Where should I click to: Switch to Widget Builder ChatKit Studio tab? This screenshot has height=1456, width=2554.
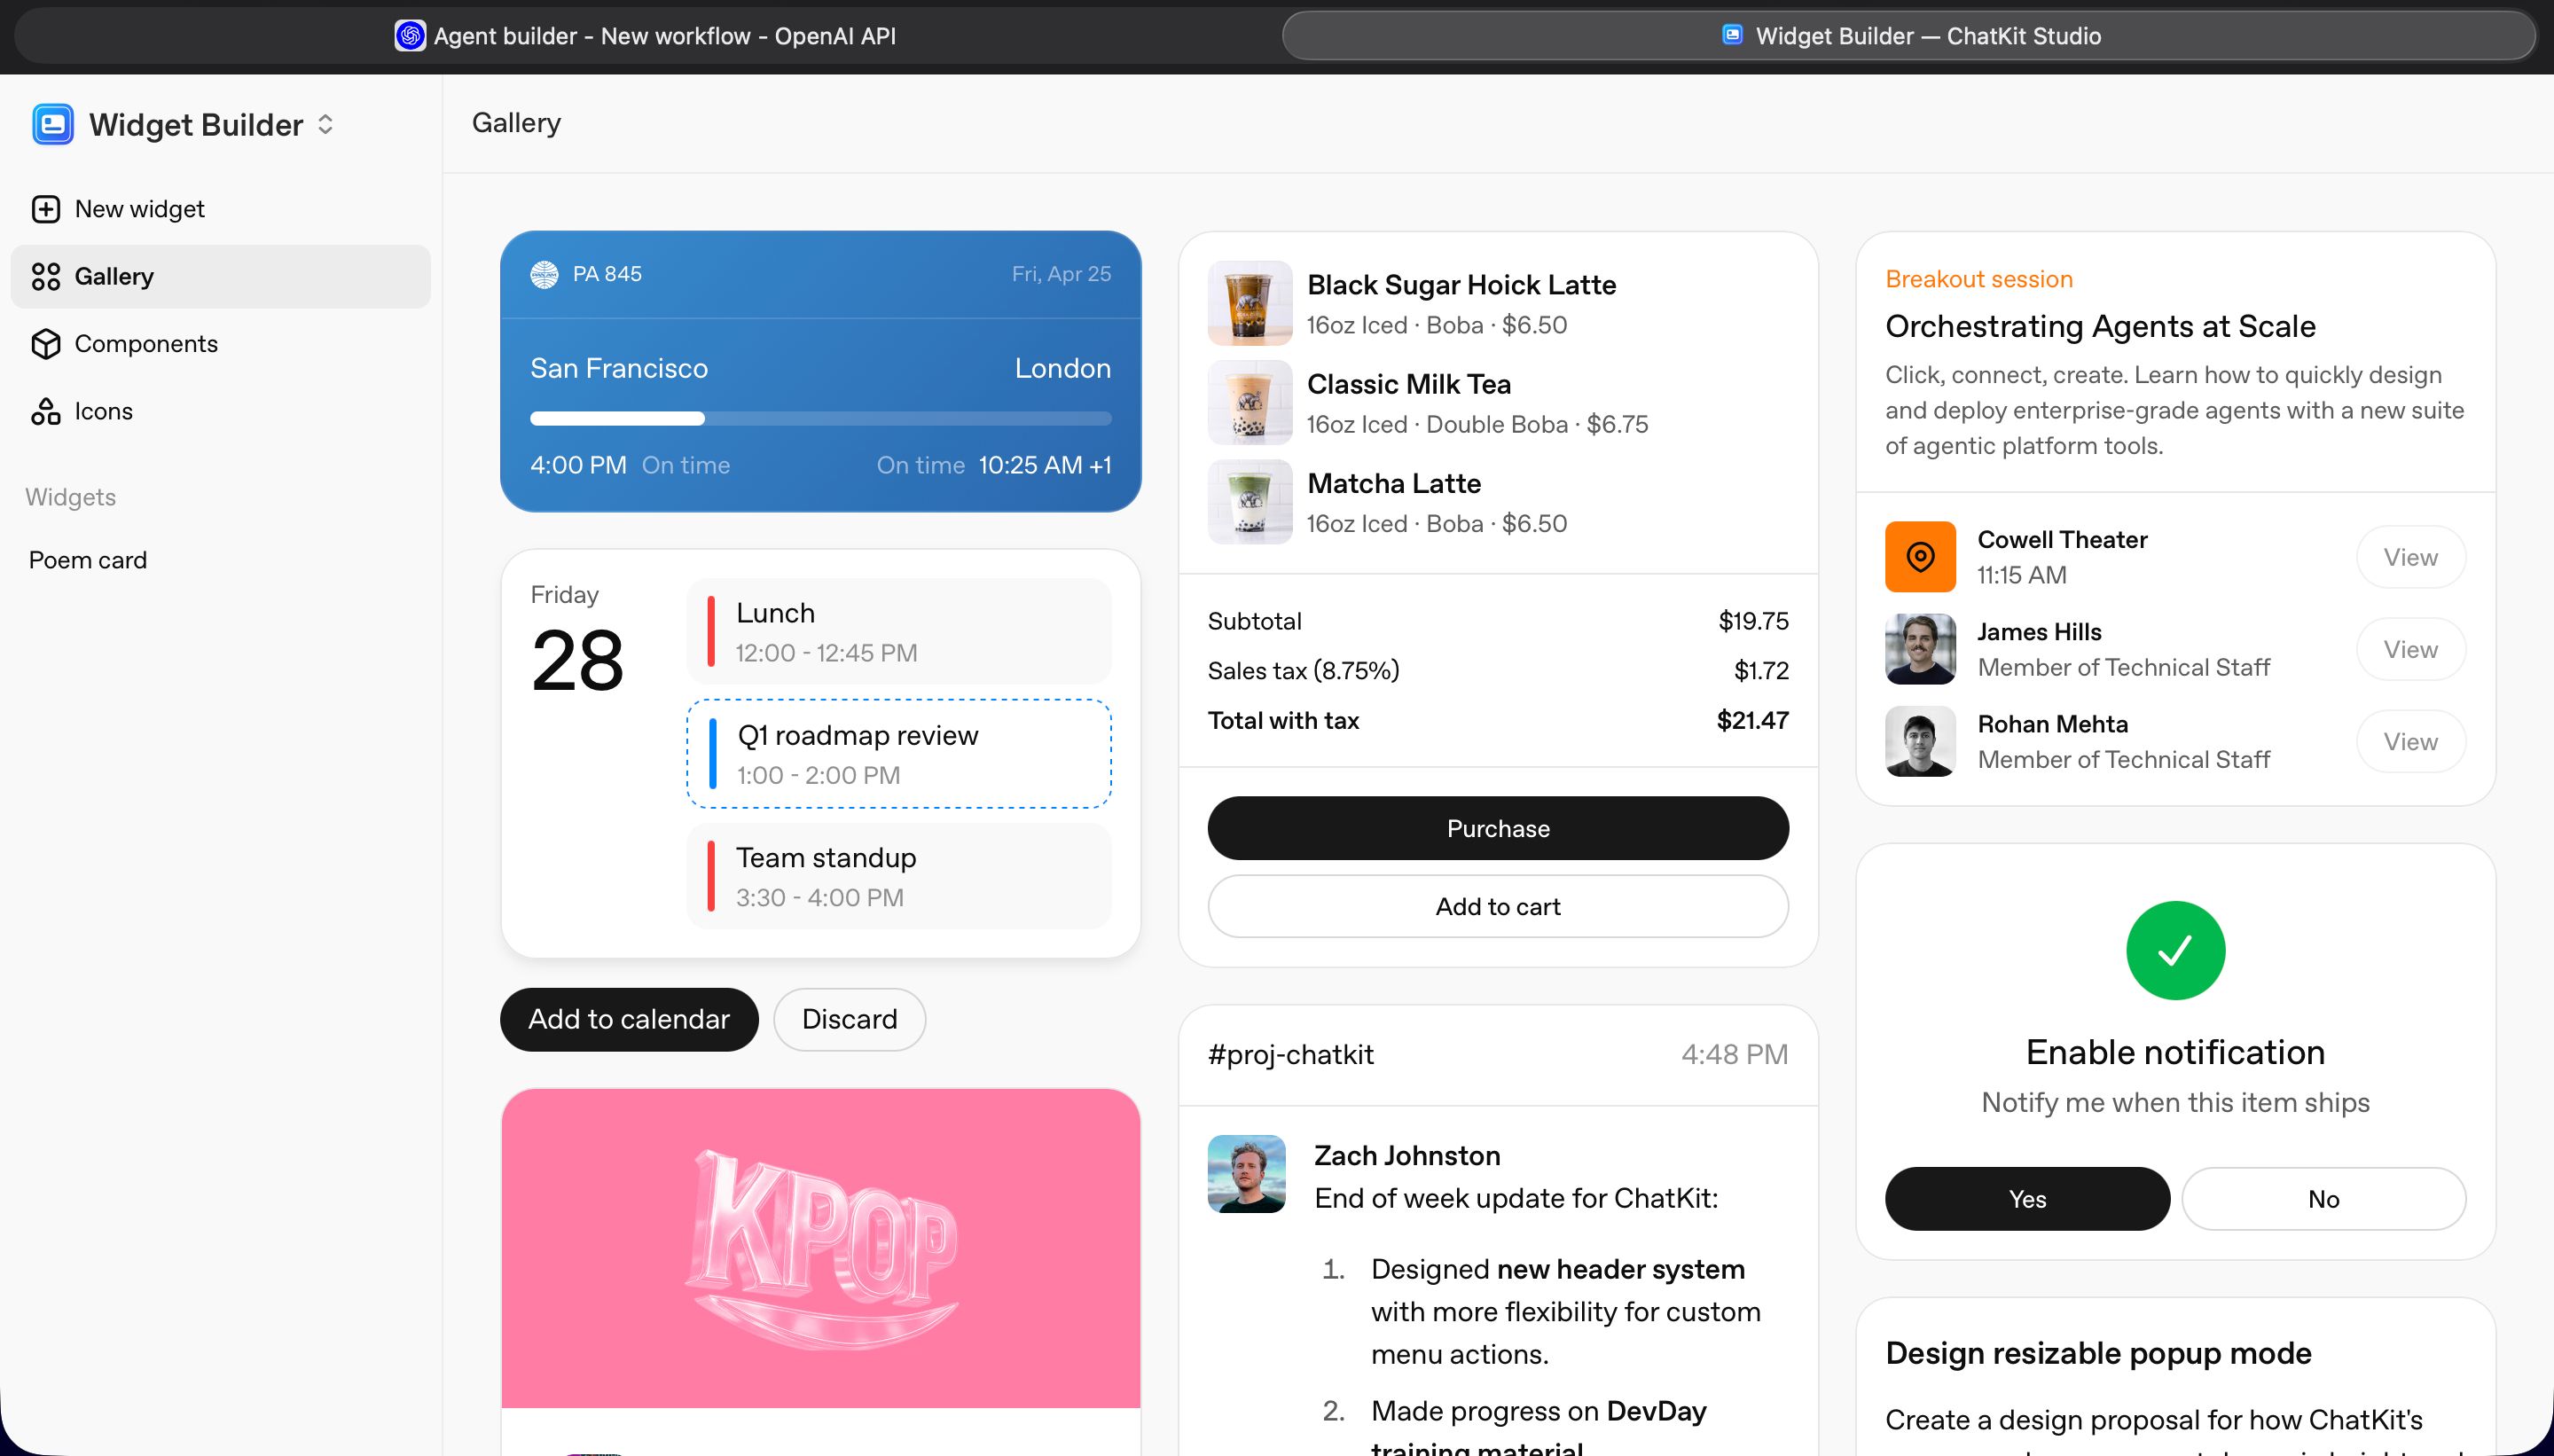click(1908, 36)
